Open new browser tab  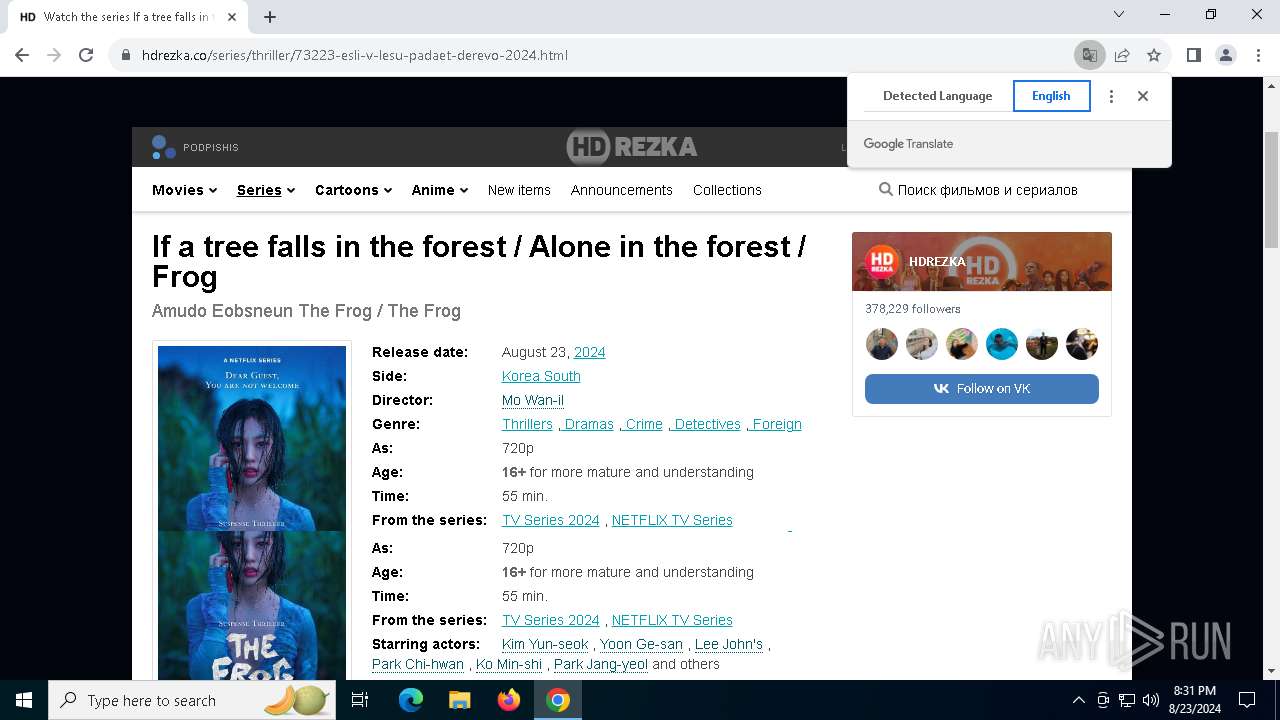[269, 17]
